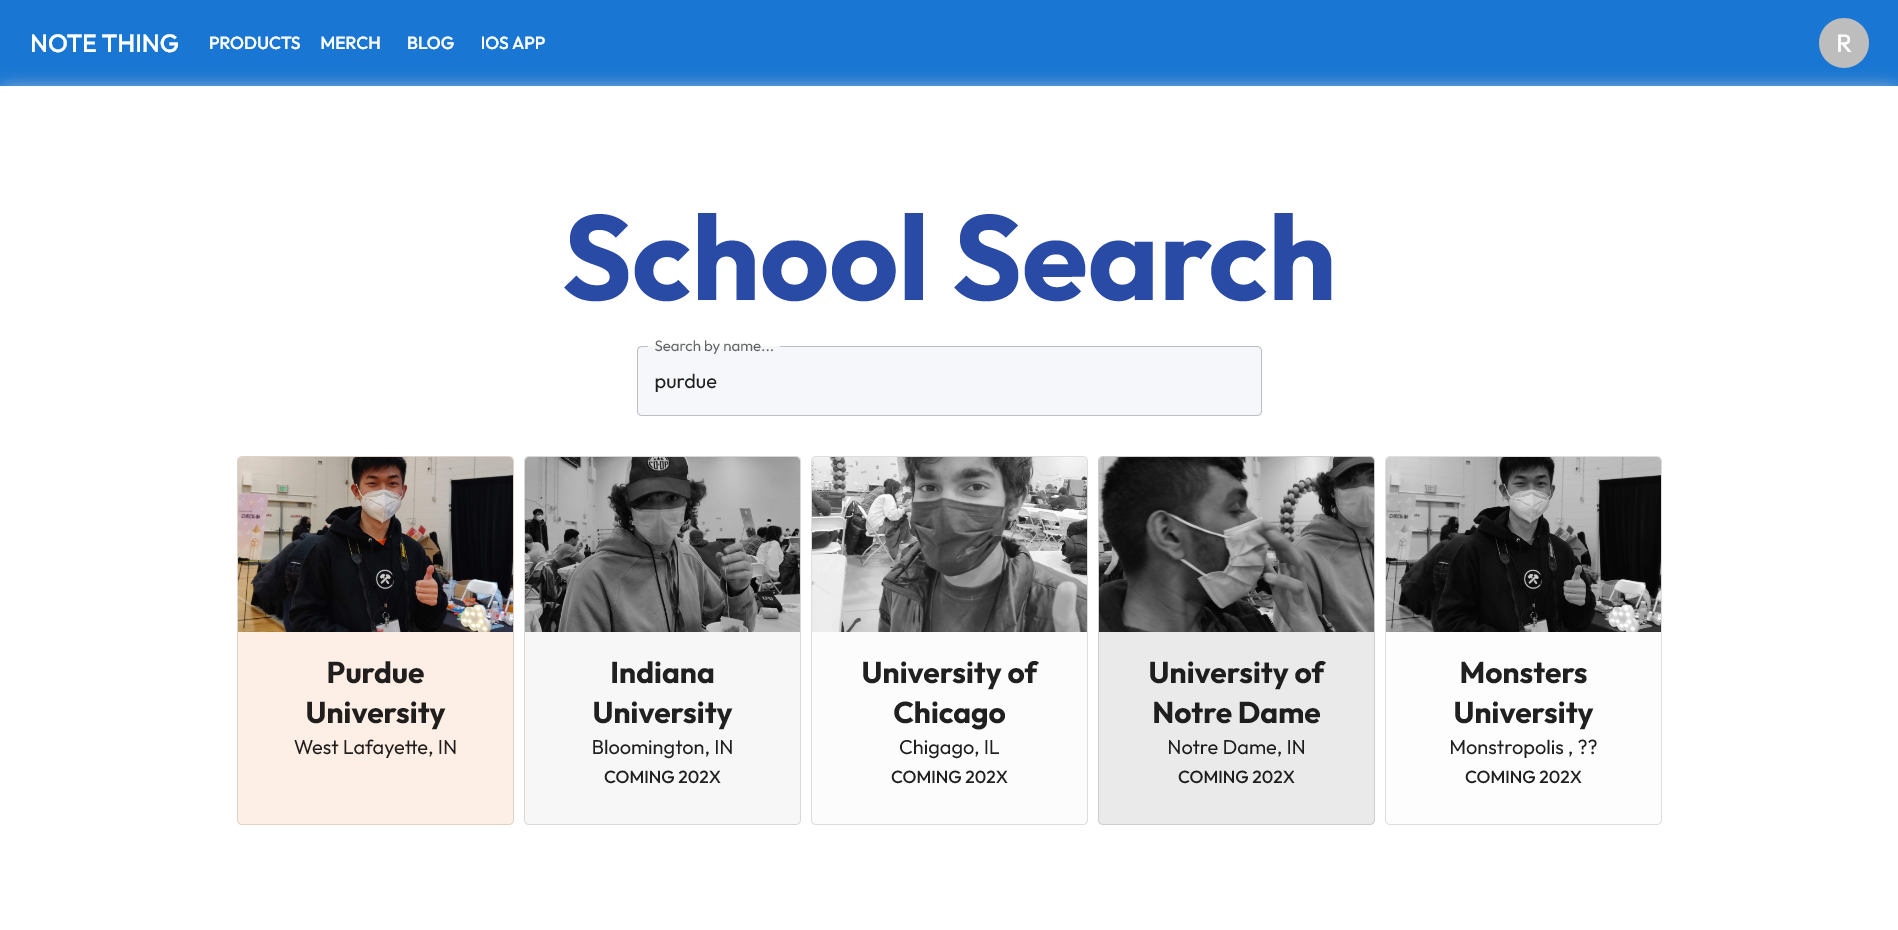Select the Purdue University card photo

pyautogui.click(x=375, y=544)
